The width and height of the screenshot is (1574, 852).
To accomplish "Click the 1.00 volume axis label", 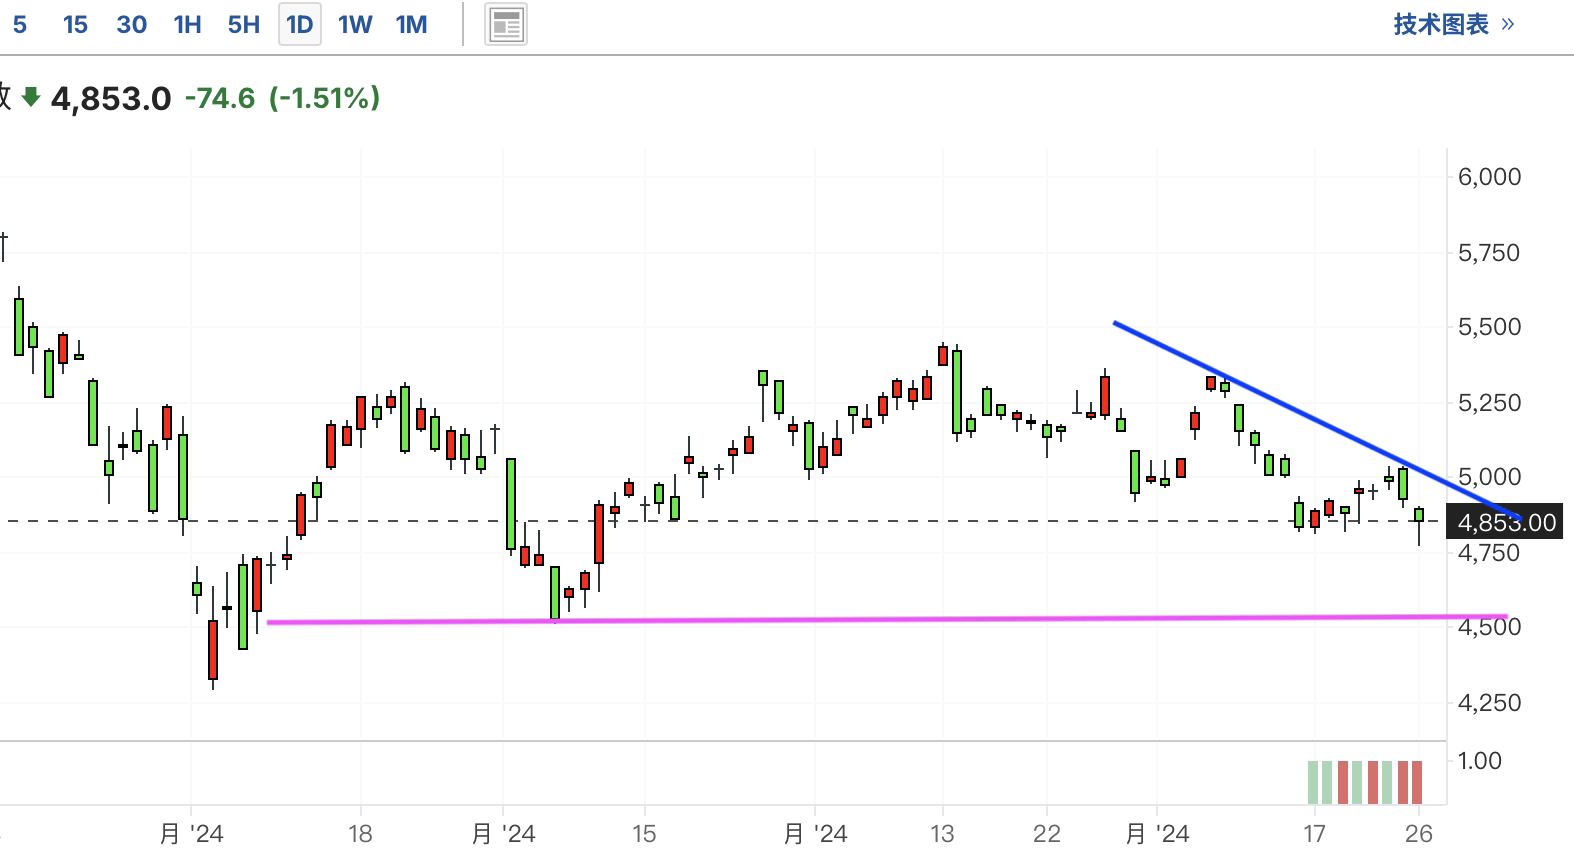I will click(x=1480, y=761).
